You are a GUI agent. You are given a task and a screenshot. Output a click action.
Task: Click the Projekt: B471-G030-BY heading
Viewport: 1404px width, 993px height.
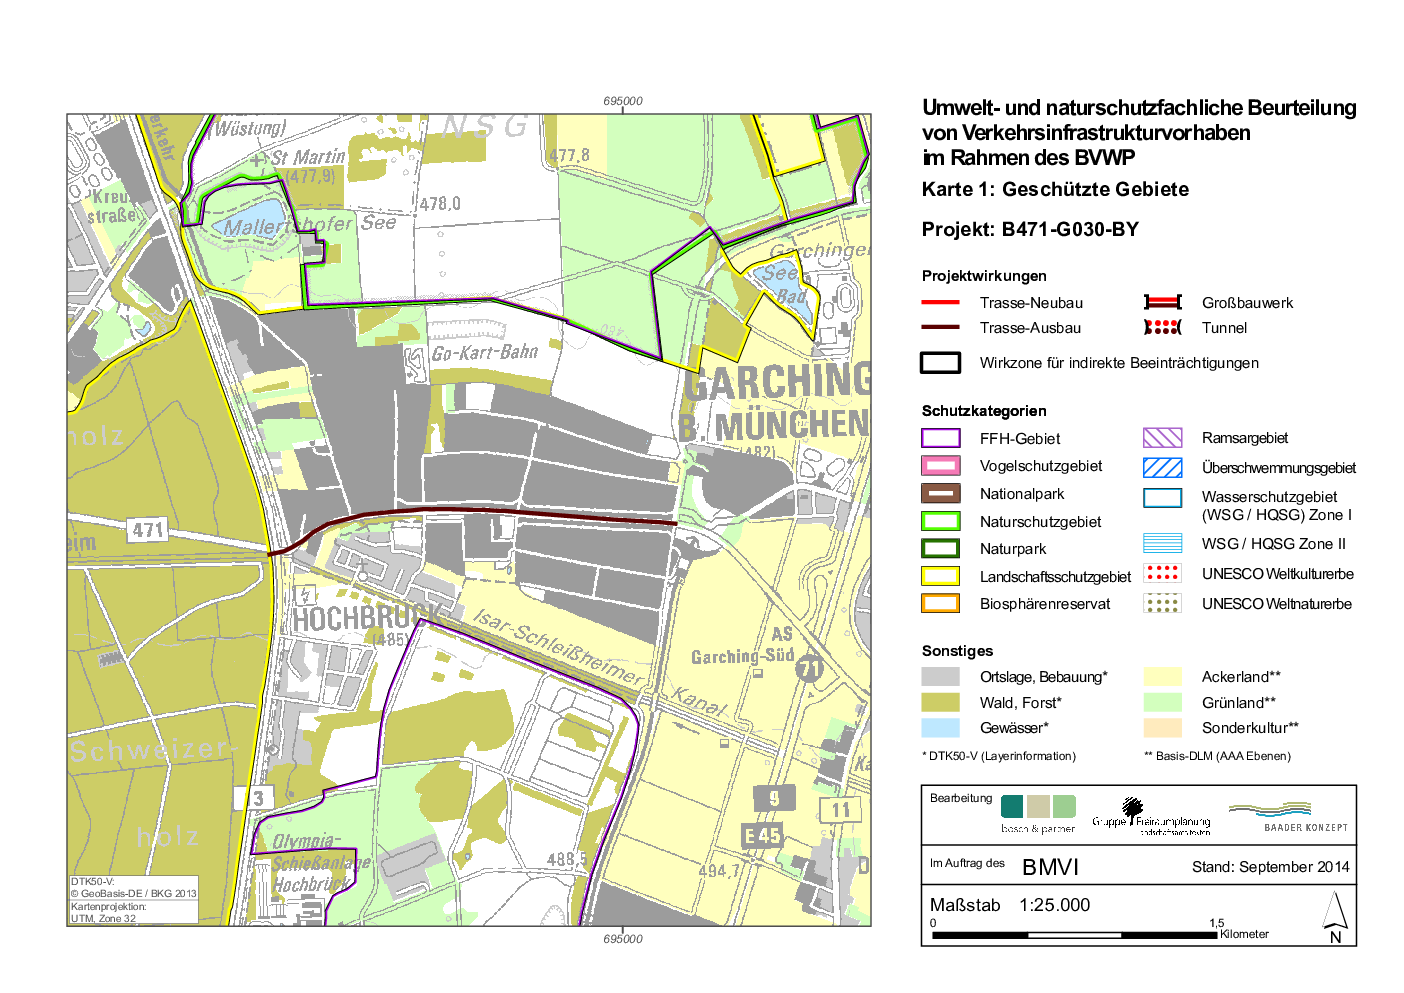click(x=1030, y=229)
